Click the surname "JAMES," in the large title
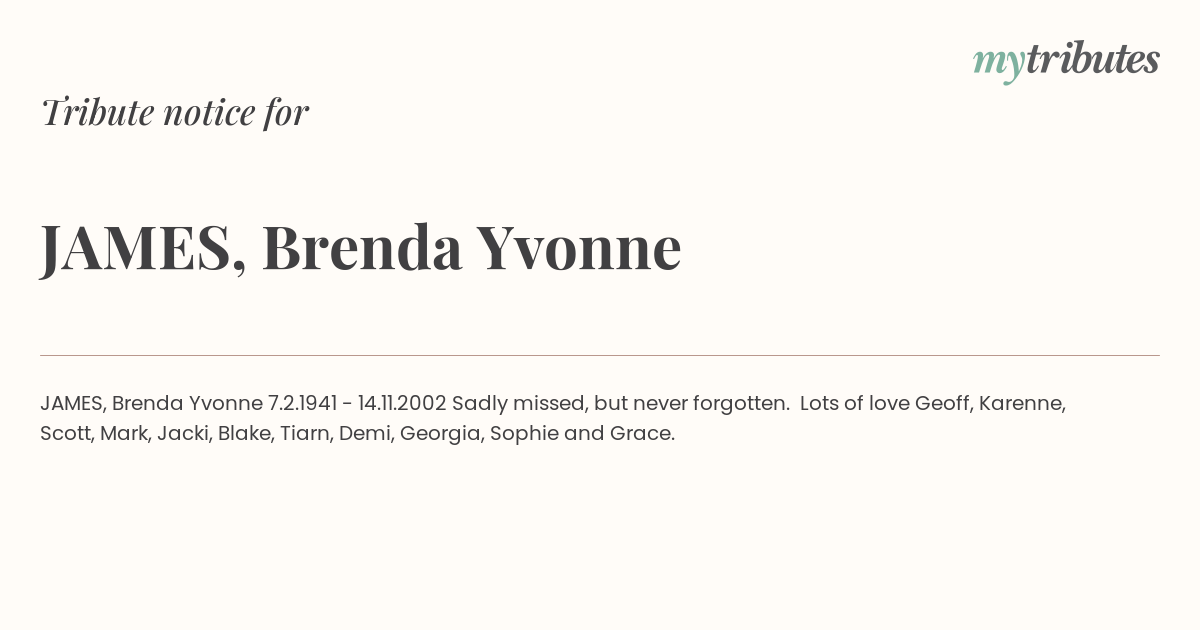This screenshot has height=630, width=1200. coord(144,248)
